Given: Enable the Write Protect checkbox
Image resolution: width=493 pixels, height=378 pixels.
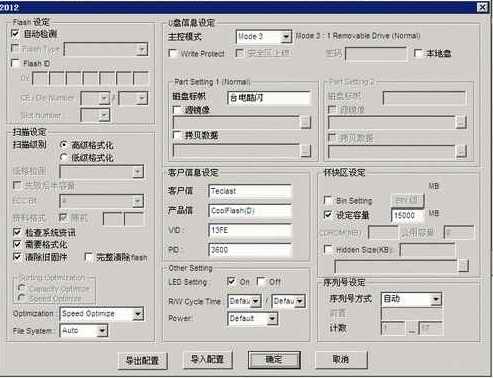Looking at the screenshot, I should [173, 53].
